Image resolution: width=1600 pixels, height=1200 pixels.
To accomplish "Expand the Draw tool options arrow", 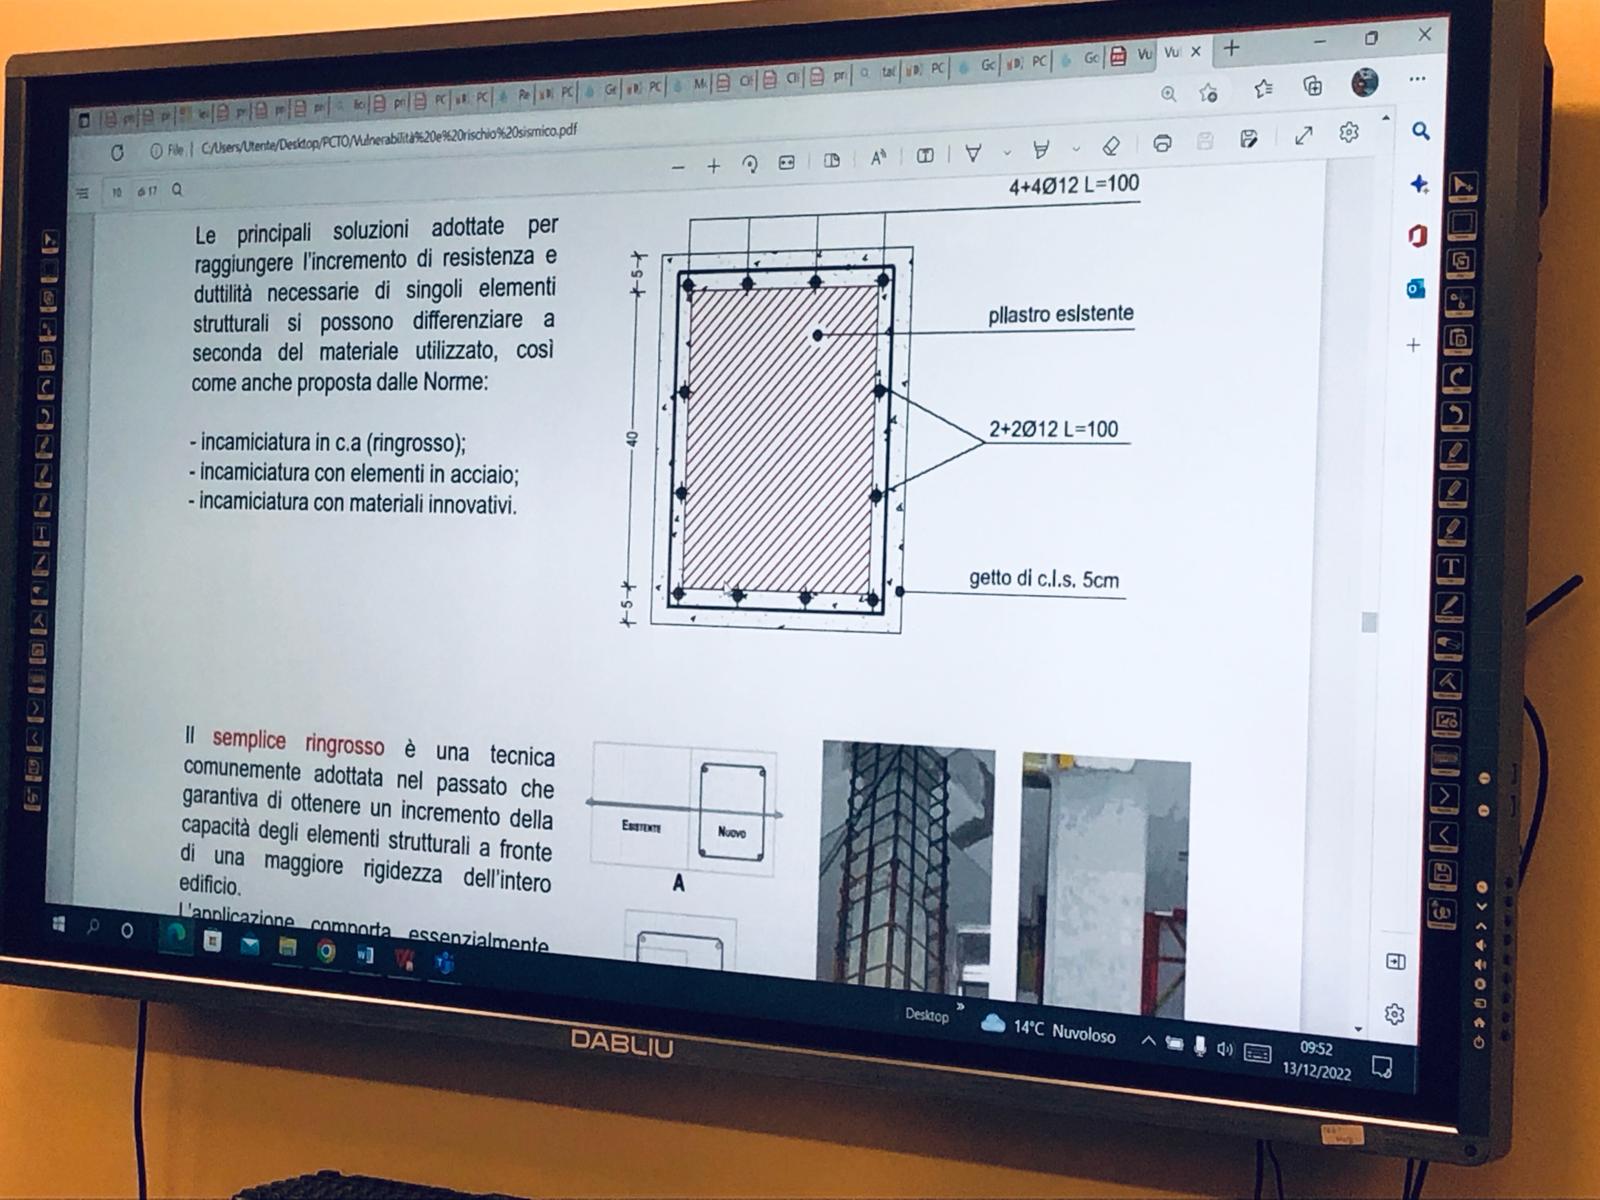I will (1007, 153).
